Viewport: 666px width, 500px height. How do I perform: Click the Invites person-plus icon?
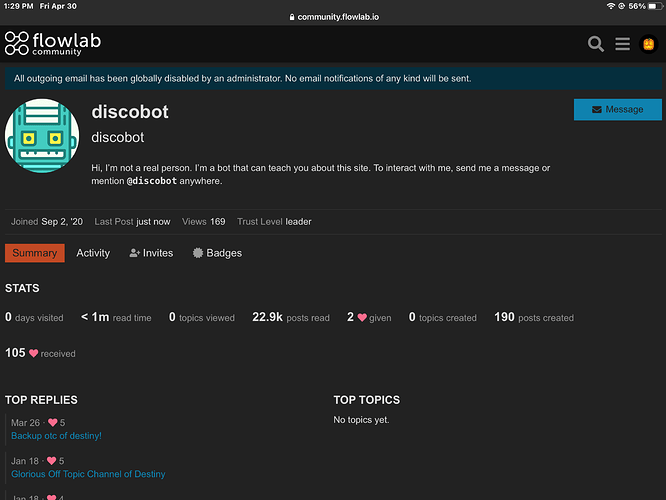click(135, 253)
